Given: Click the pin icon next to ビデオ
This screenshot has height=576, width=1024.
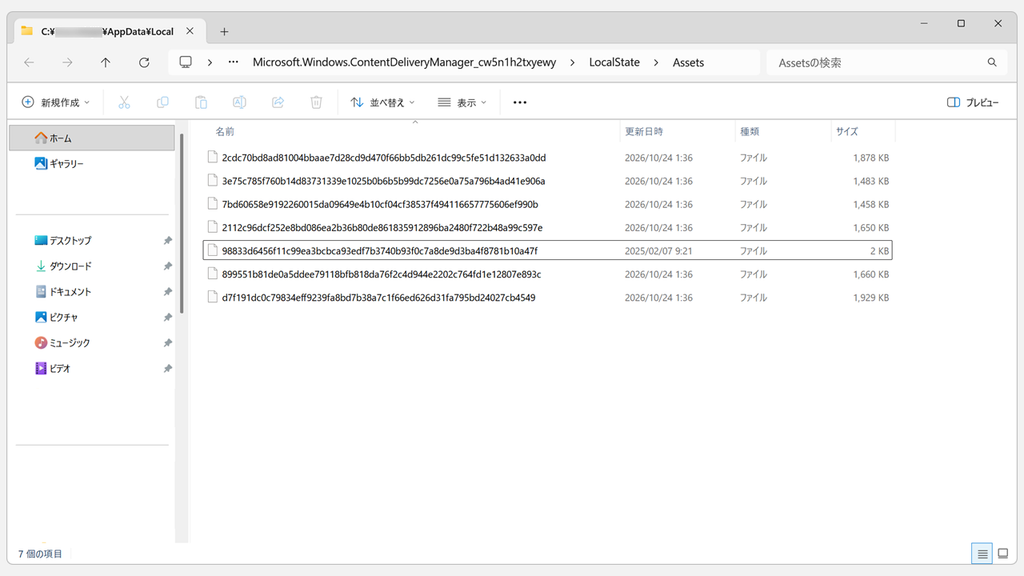Looking at the screenshot, I should [x=168, y=368].
